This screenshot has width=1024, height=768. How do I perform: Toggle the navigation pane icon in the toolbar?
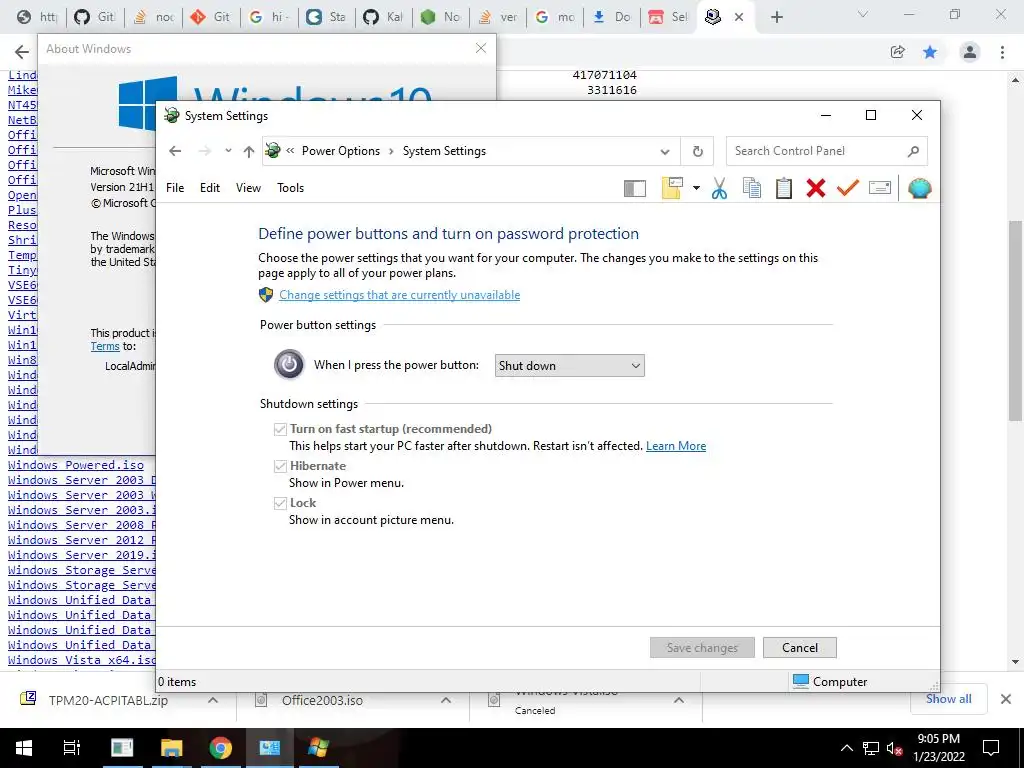click(634, 188)
